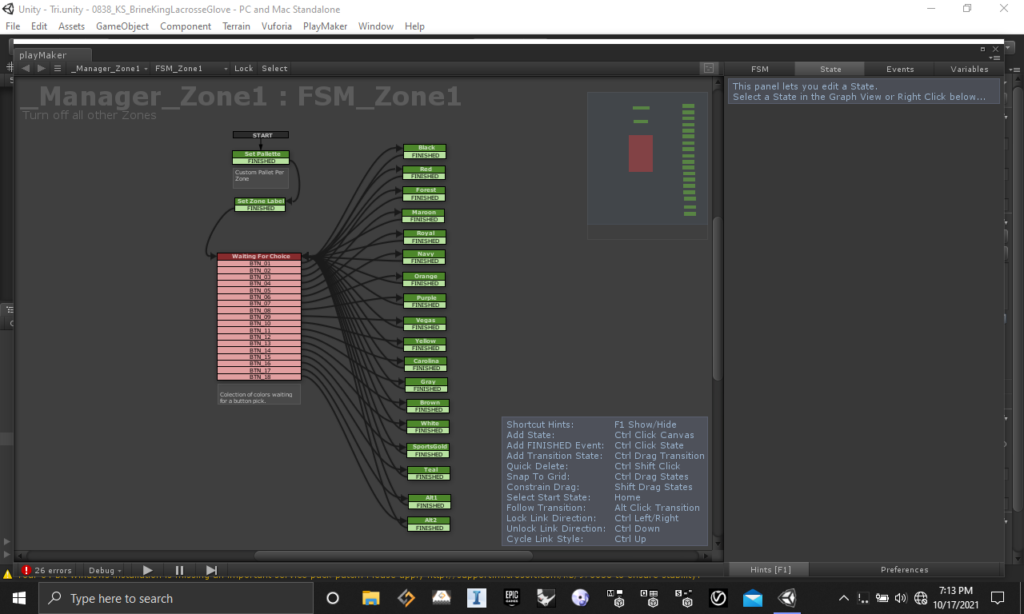Click the Preferences button

(904, 570)
